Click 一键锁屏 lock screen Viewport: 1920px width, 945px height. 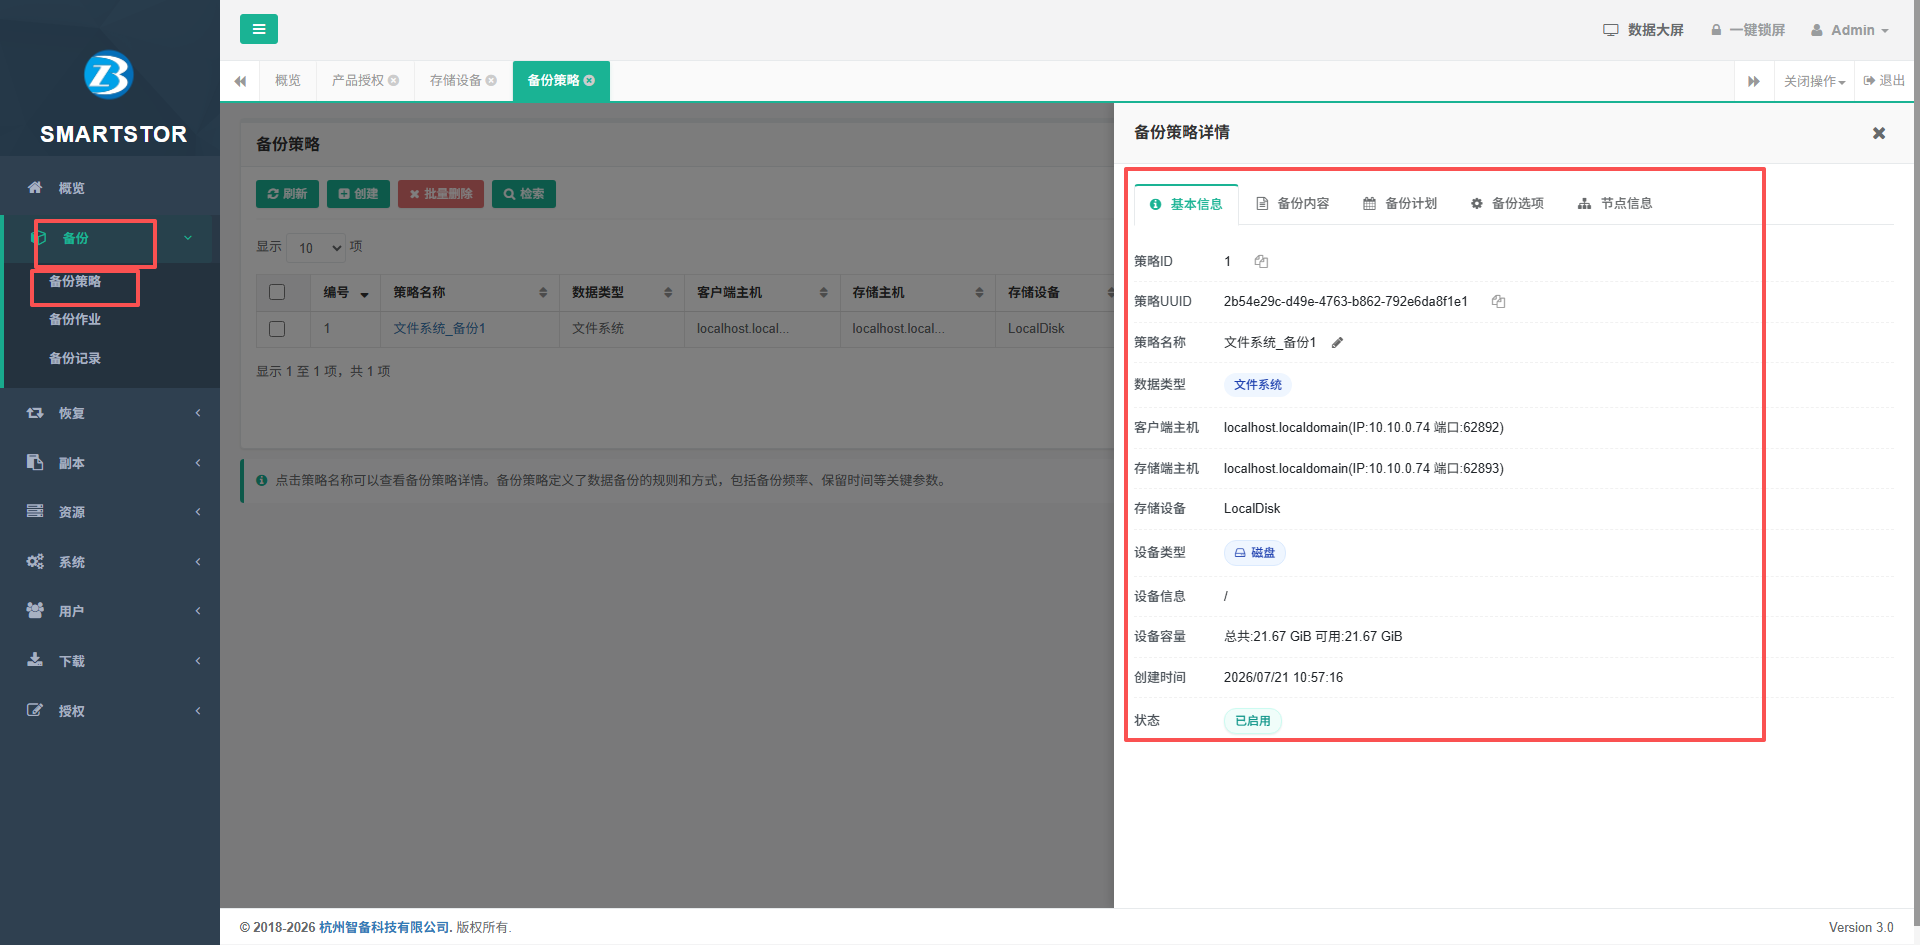pyautogui.click(x=1747, y=30)
